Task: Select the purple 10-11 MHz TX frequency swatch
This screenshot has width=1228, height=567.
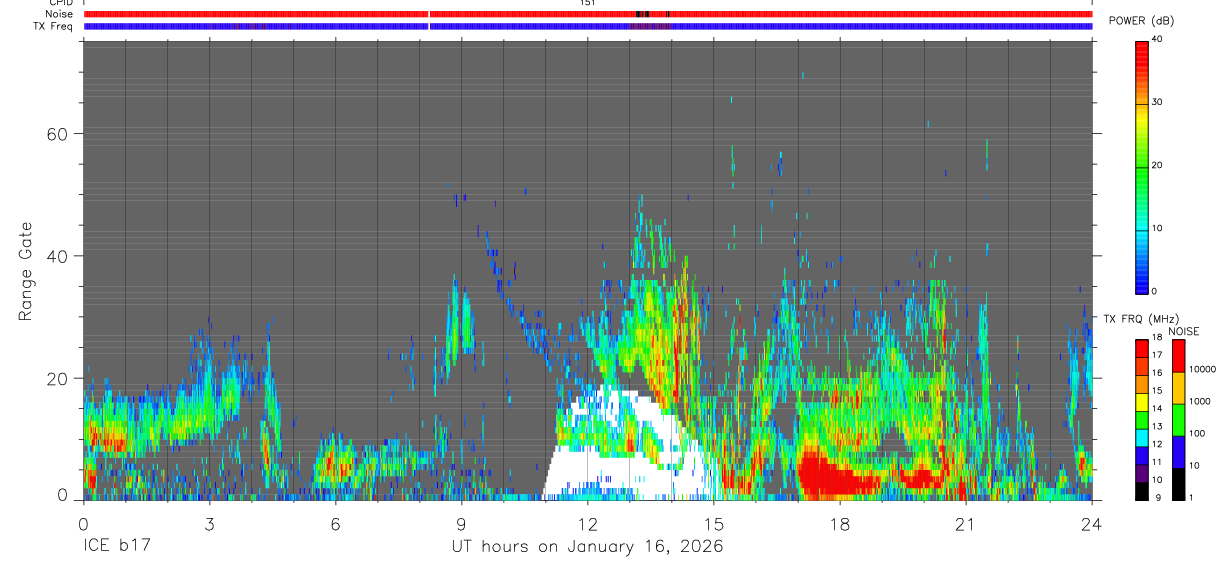Action: [1142, 472]
